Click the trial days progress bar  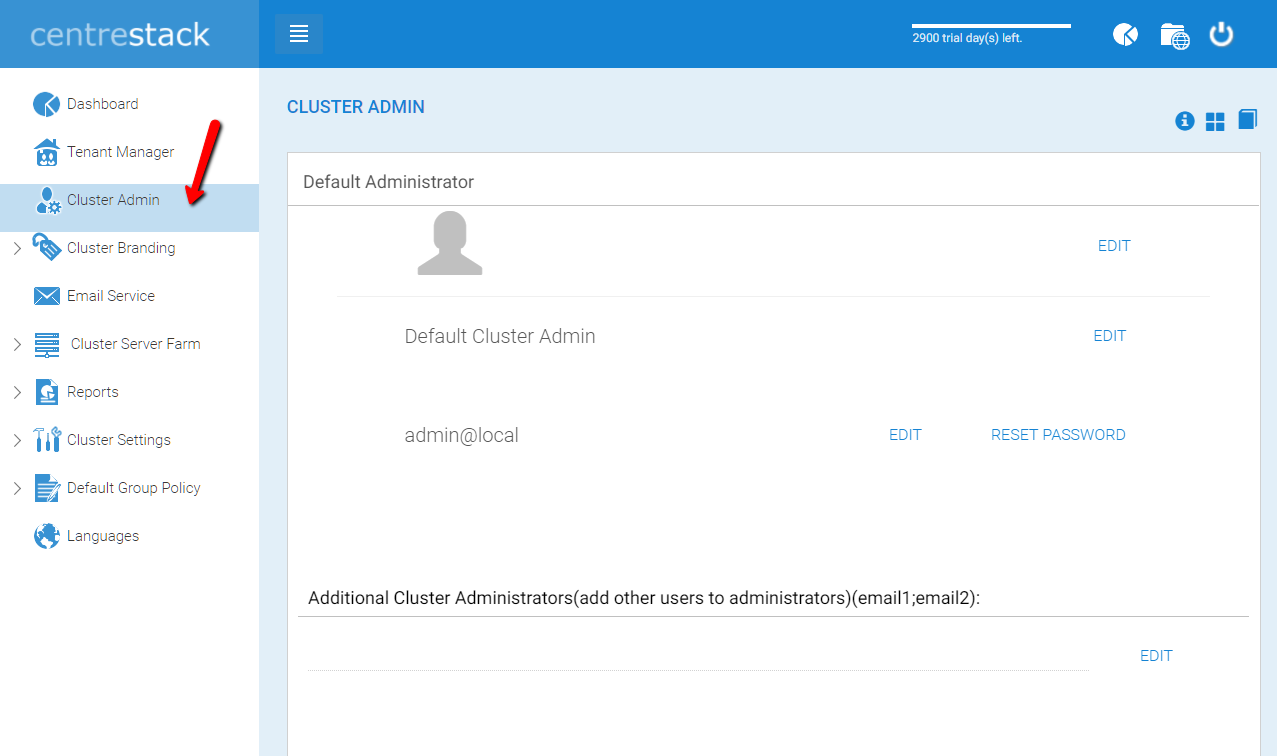point(991,26)
